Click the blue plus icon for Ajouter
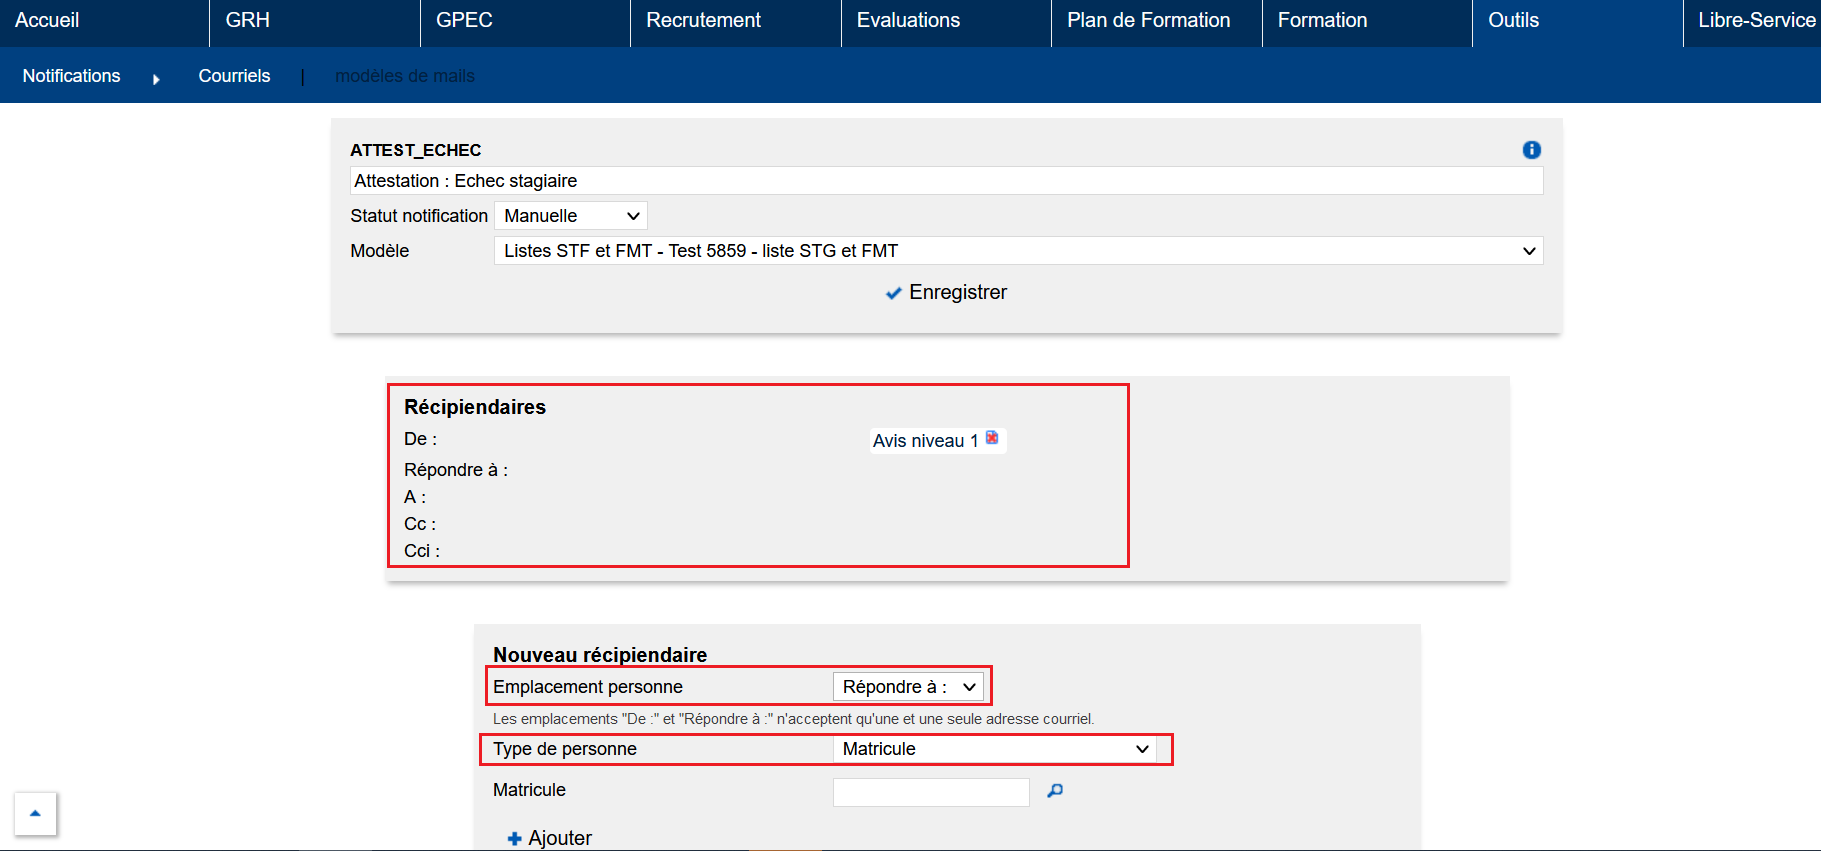1821x851 pixels. [x=514, y=839]
